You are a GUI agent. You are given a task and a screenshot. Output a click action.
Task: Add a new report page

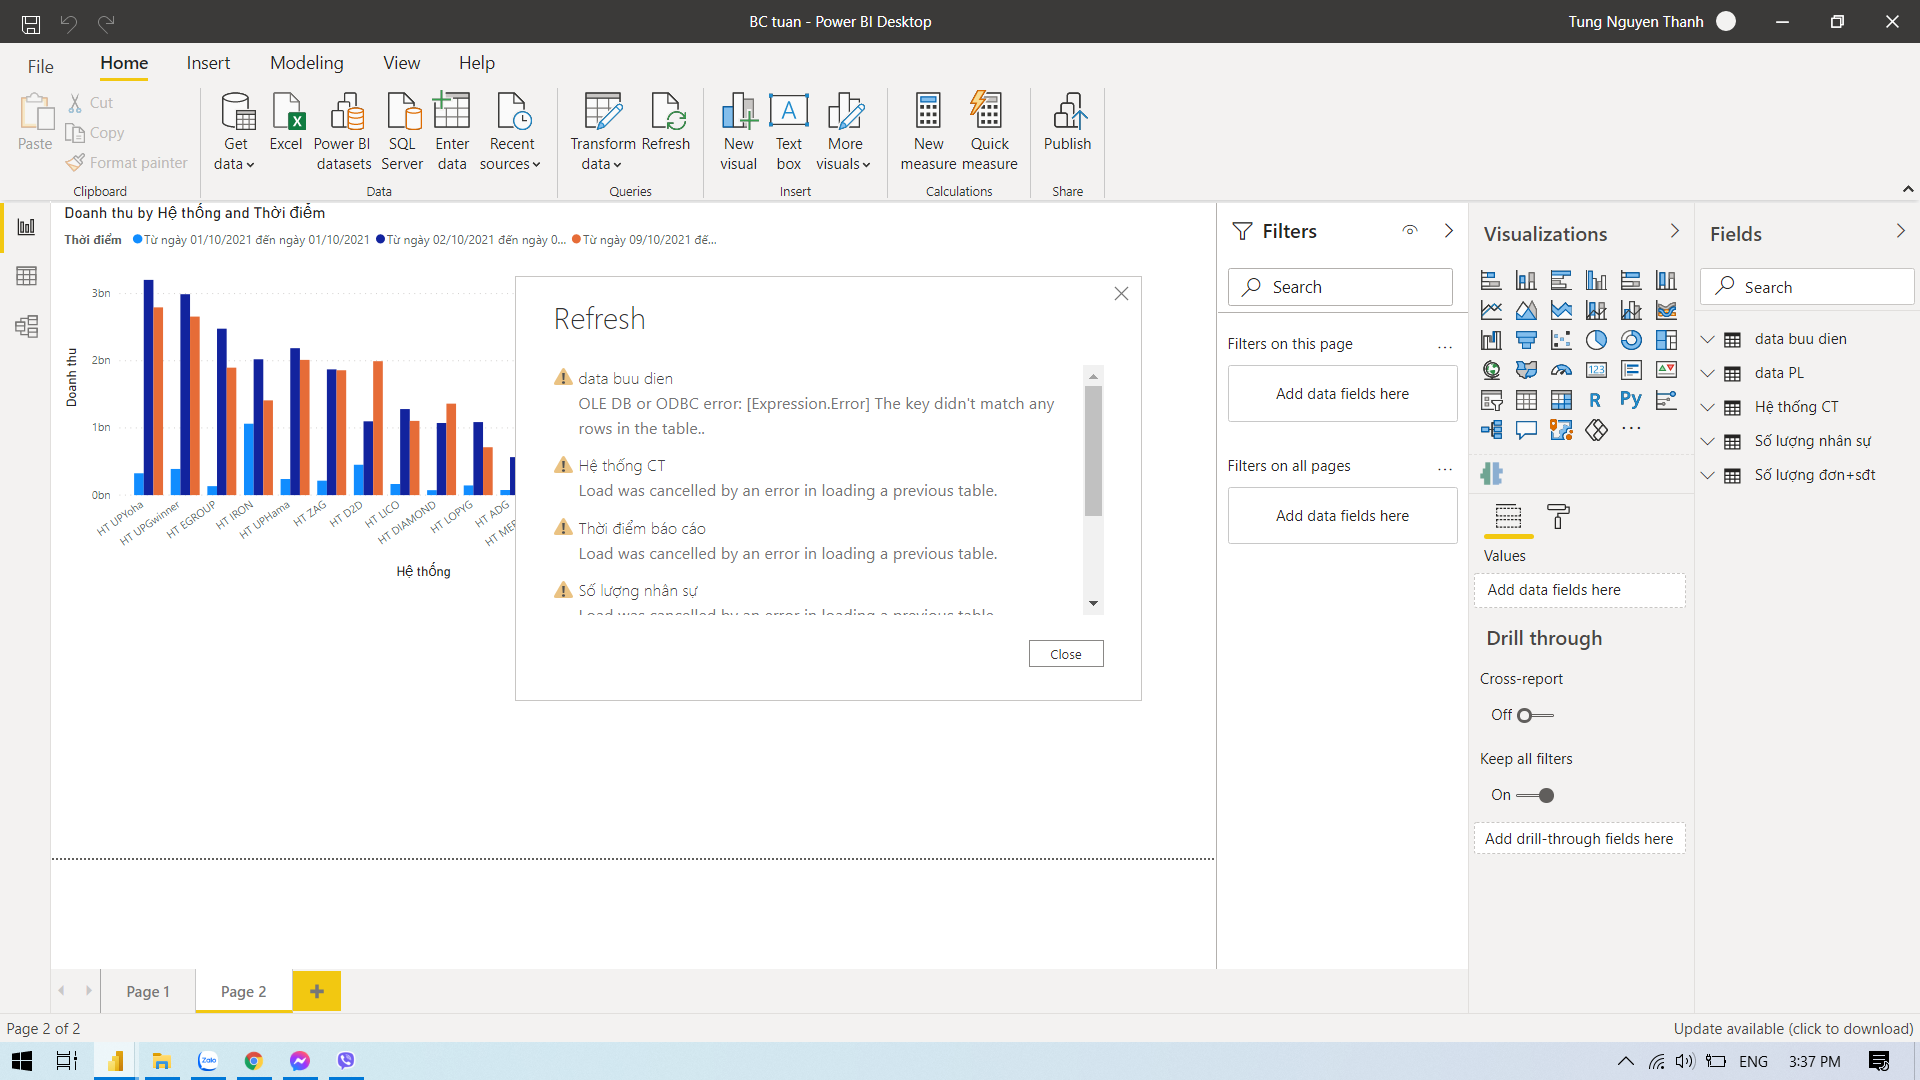click(x=317, y=991)
